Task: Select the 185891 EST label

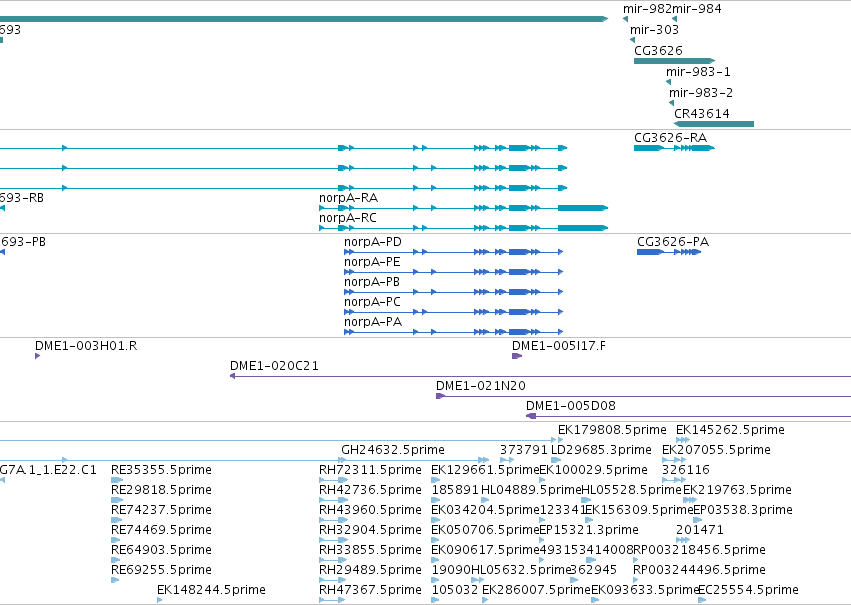Action: point(455,491)
